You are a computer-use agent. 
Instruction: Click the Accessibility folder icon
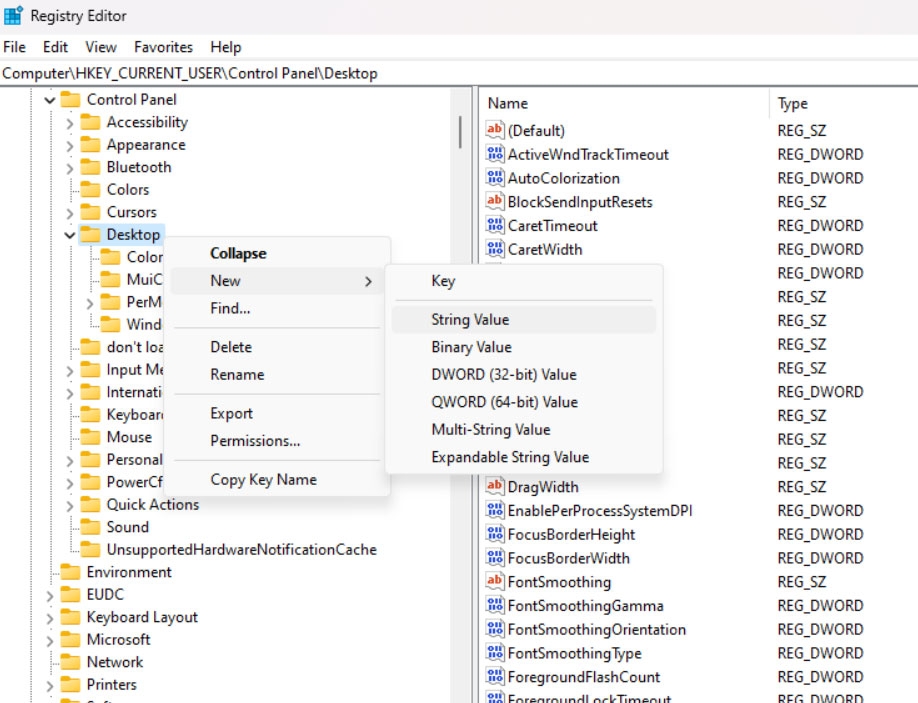[90, 122]
